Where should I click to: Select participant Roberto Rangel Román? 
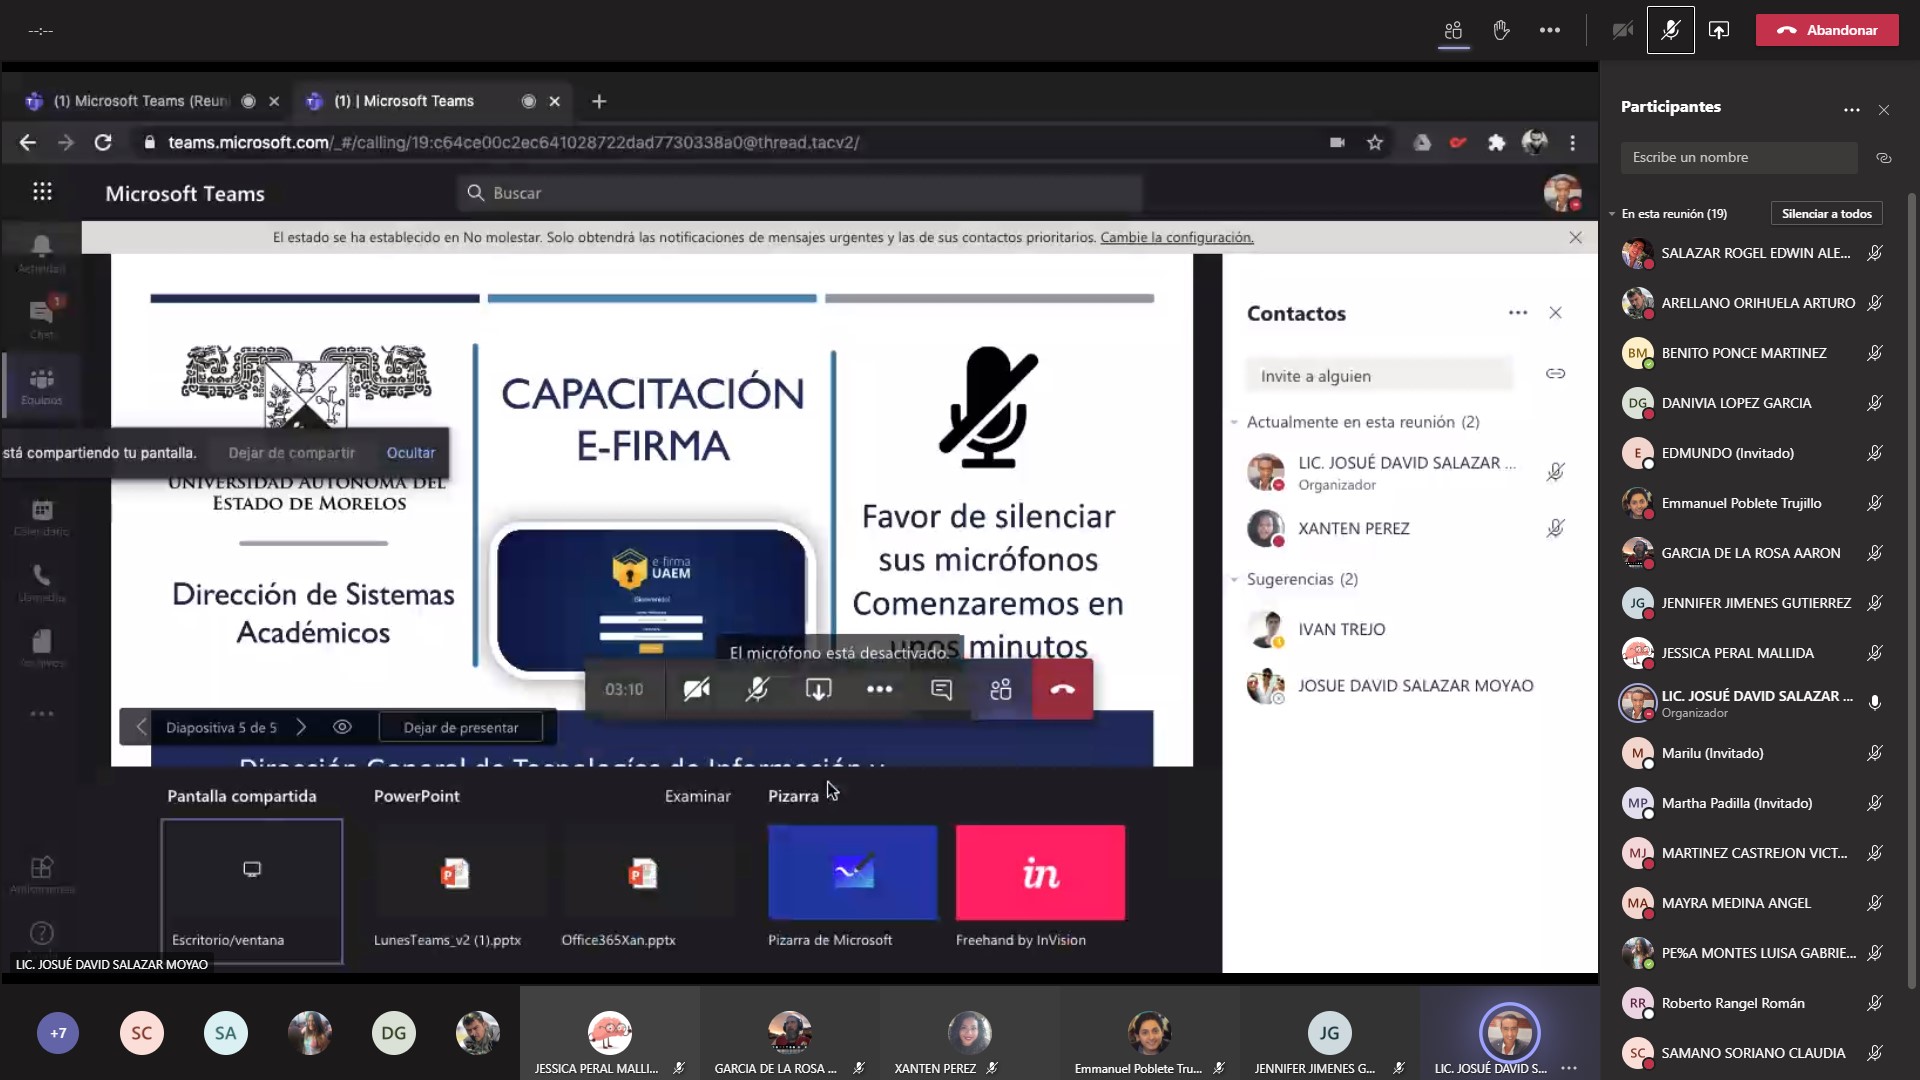(1754, 1003)
